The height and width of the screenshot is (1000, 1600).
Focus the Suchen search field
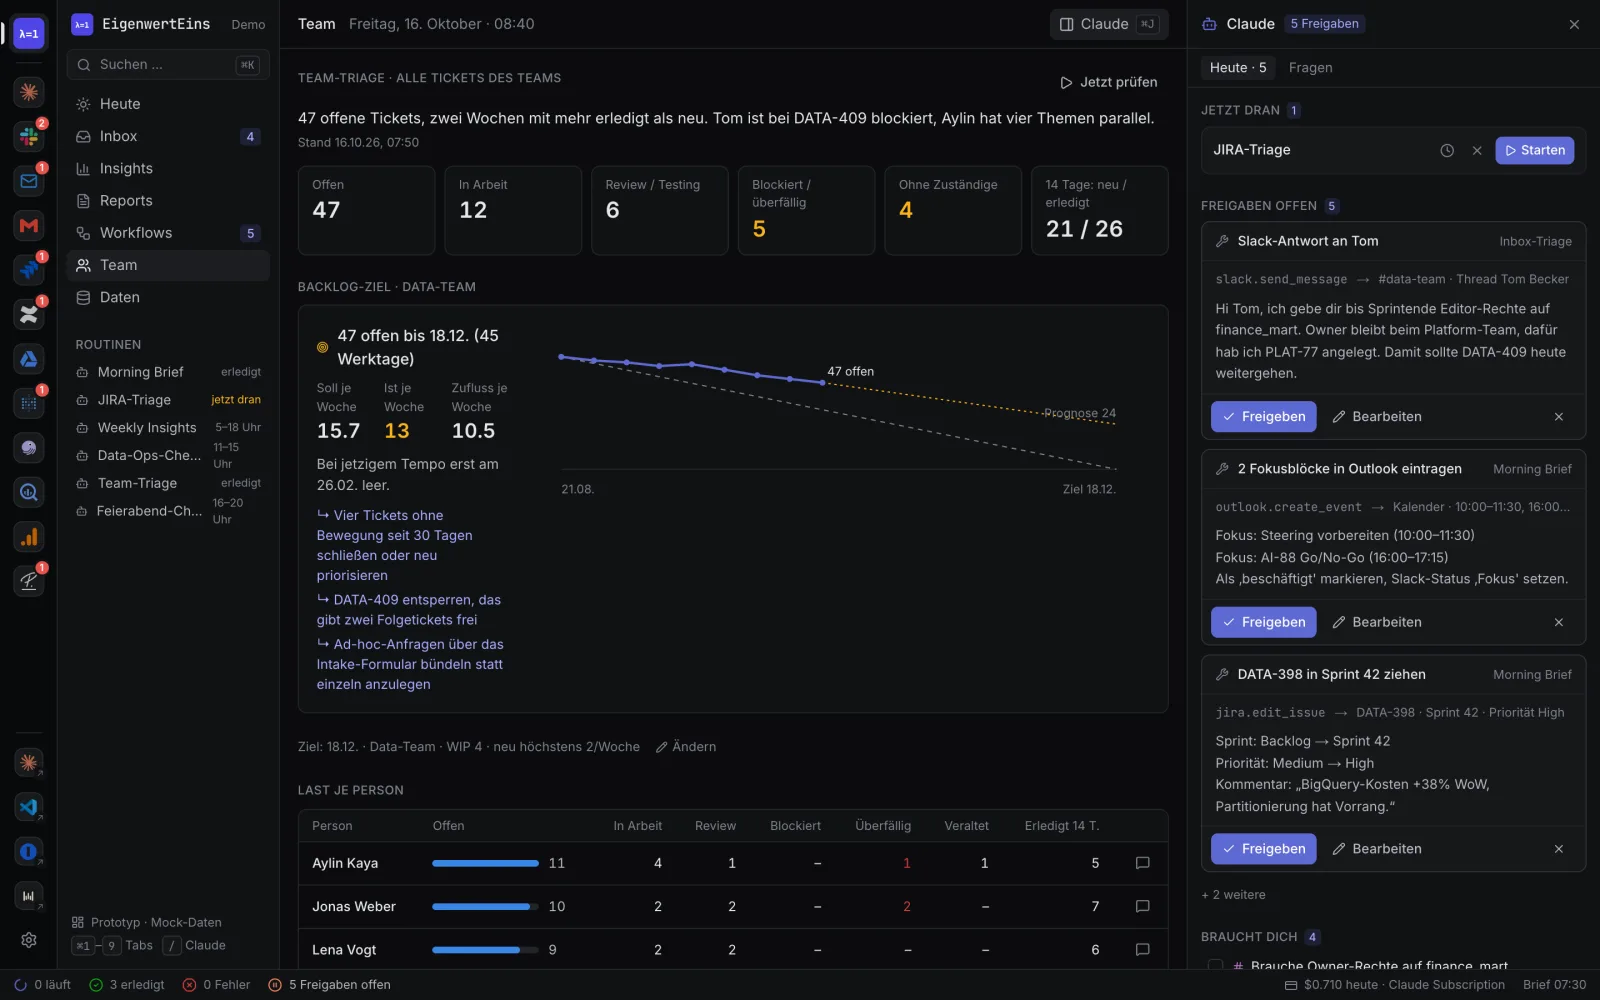(x=168, y=65)
